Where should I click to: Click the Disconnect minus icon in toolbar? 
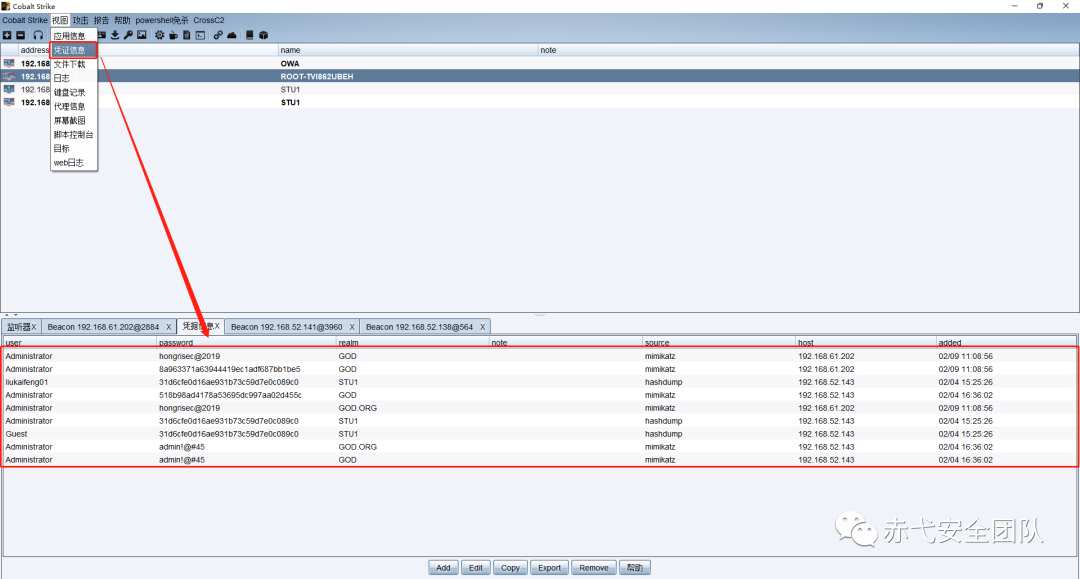tap(21, 35)
